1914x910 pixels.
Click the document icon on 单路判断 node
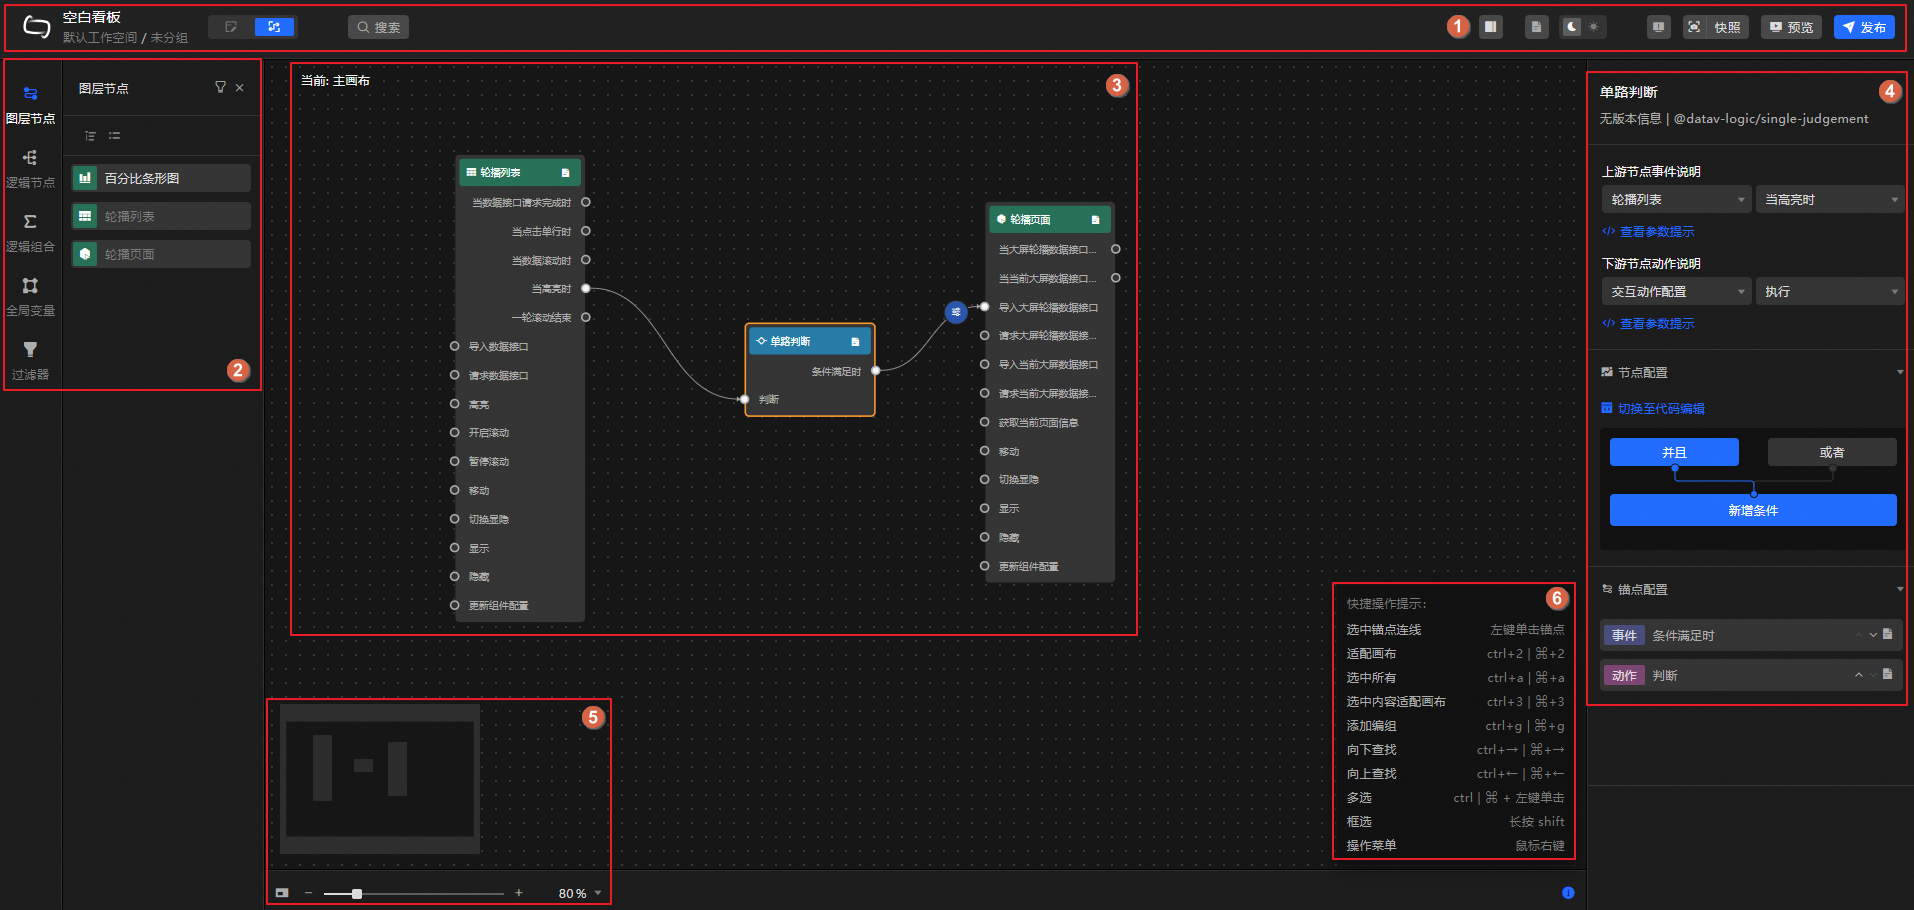tap(855, 342)
